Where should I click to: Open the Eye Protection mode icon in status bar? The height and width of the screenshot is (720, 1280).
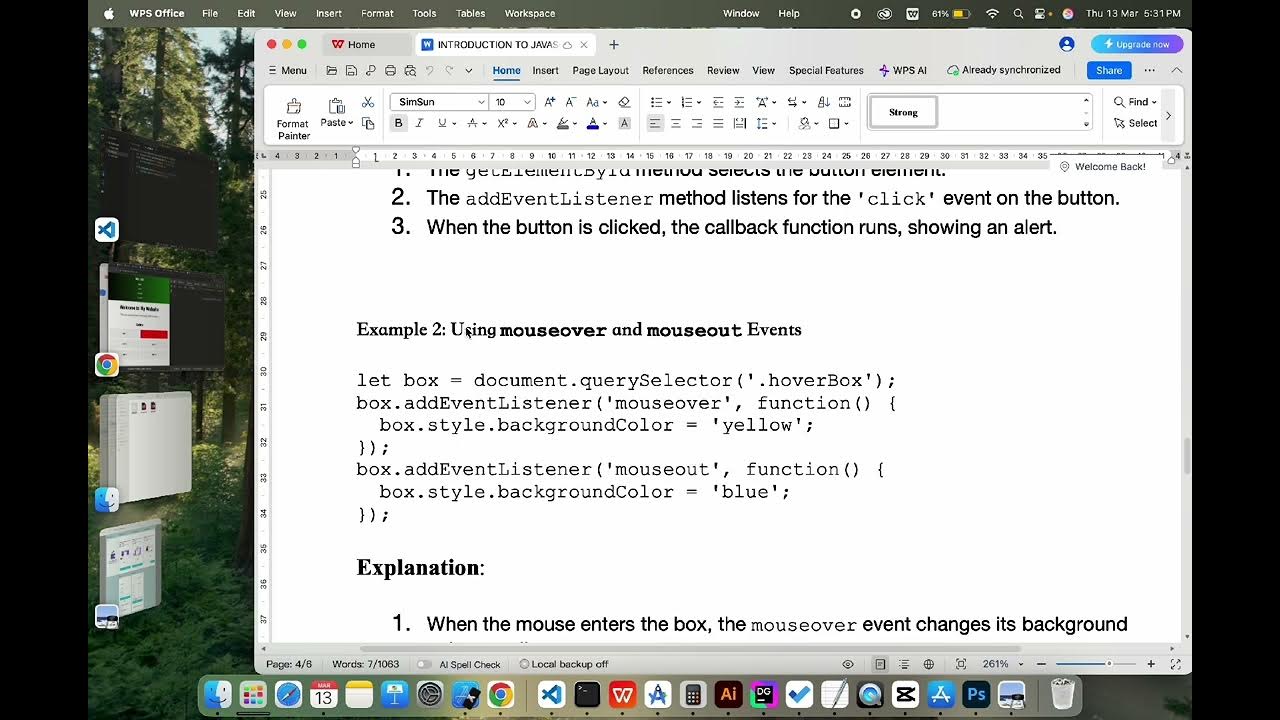pyautogui.click(x=848, y=664)
